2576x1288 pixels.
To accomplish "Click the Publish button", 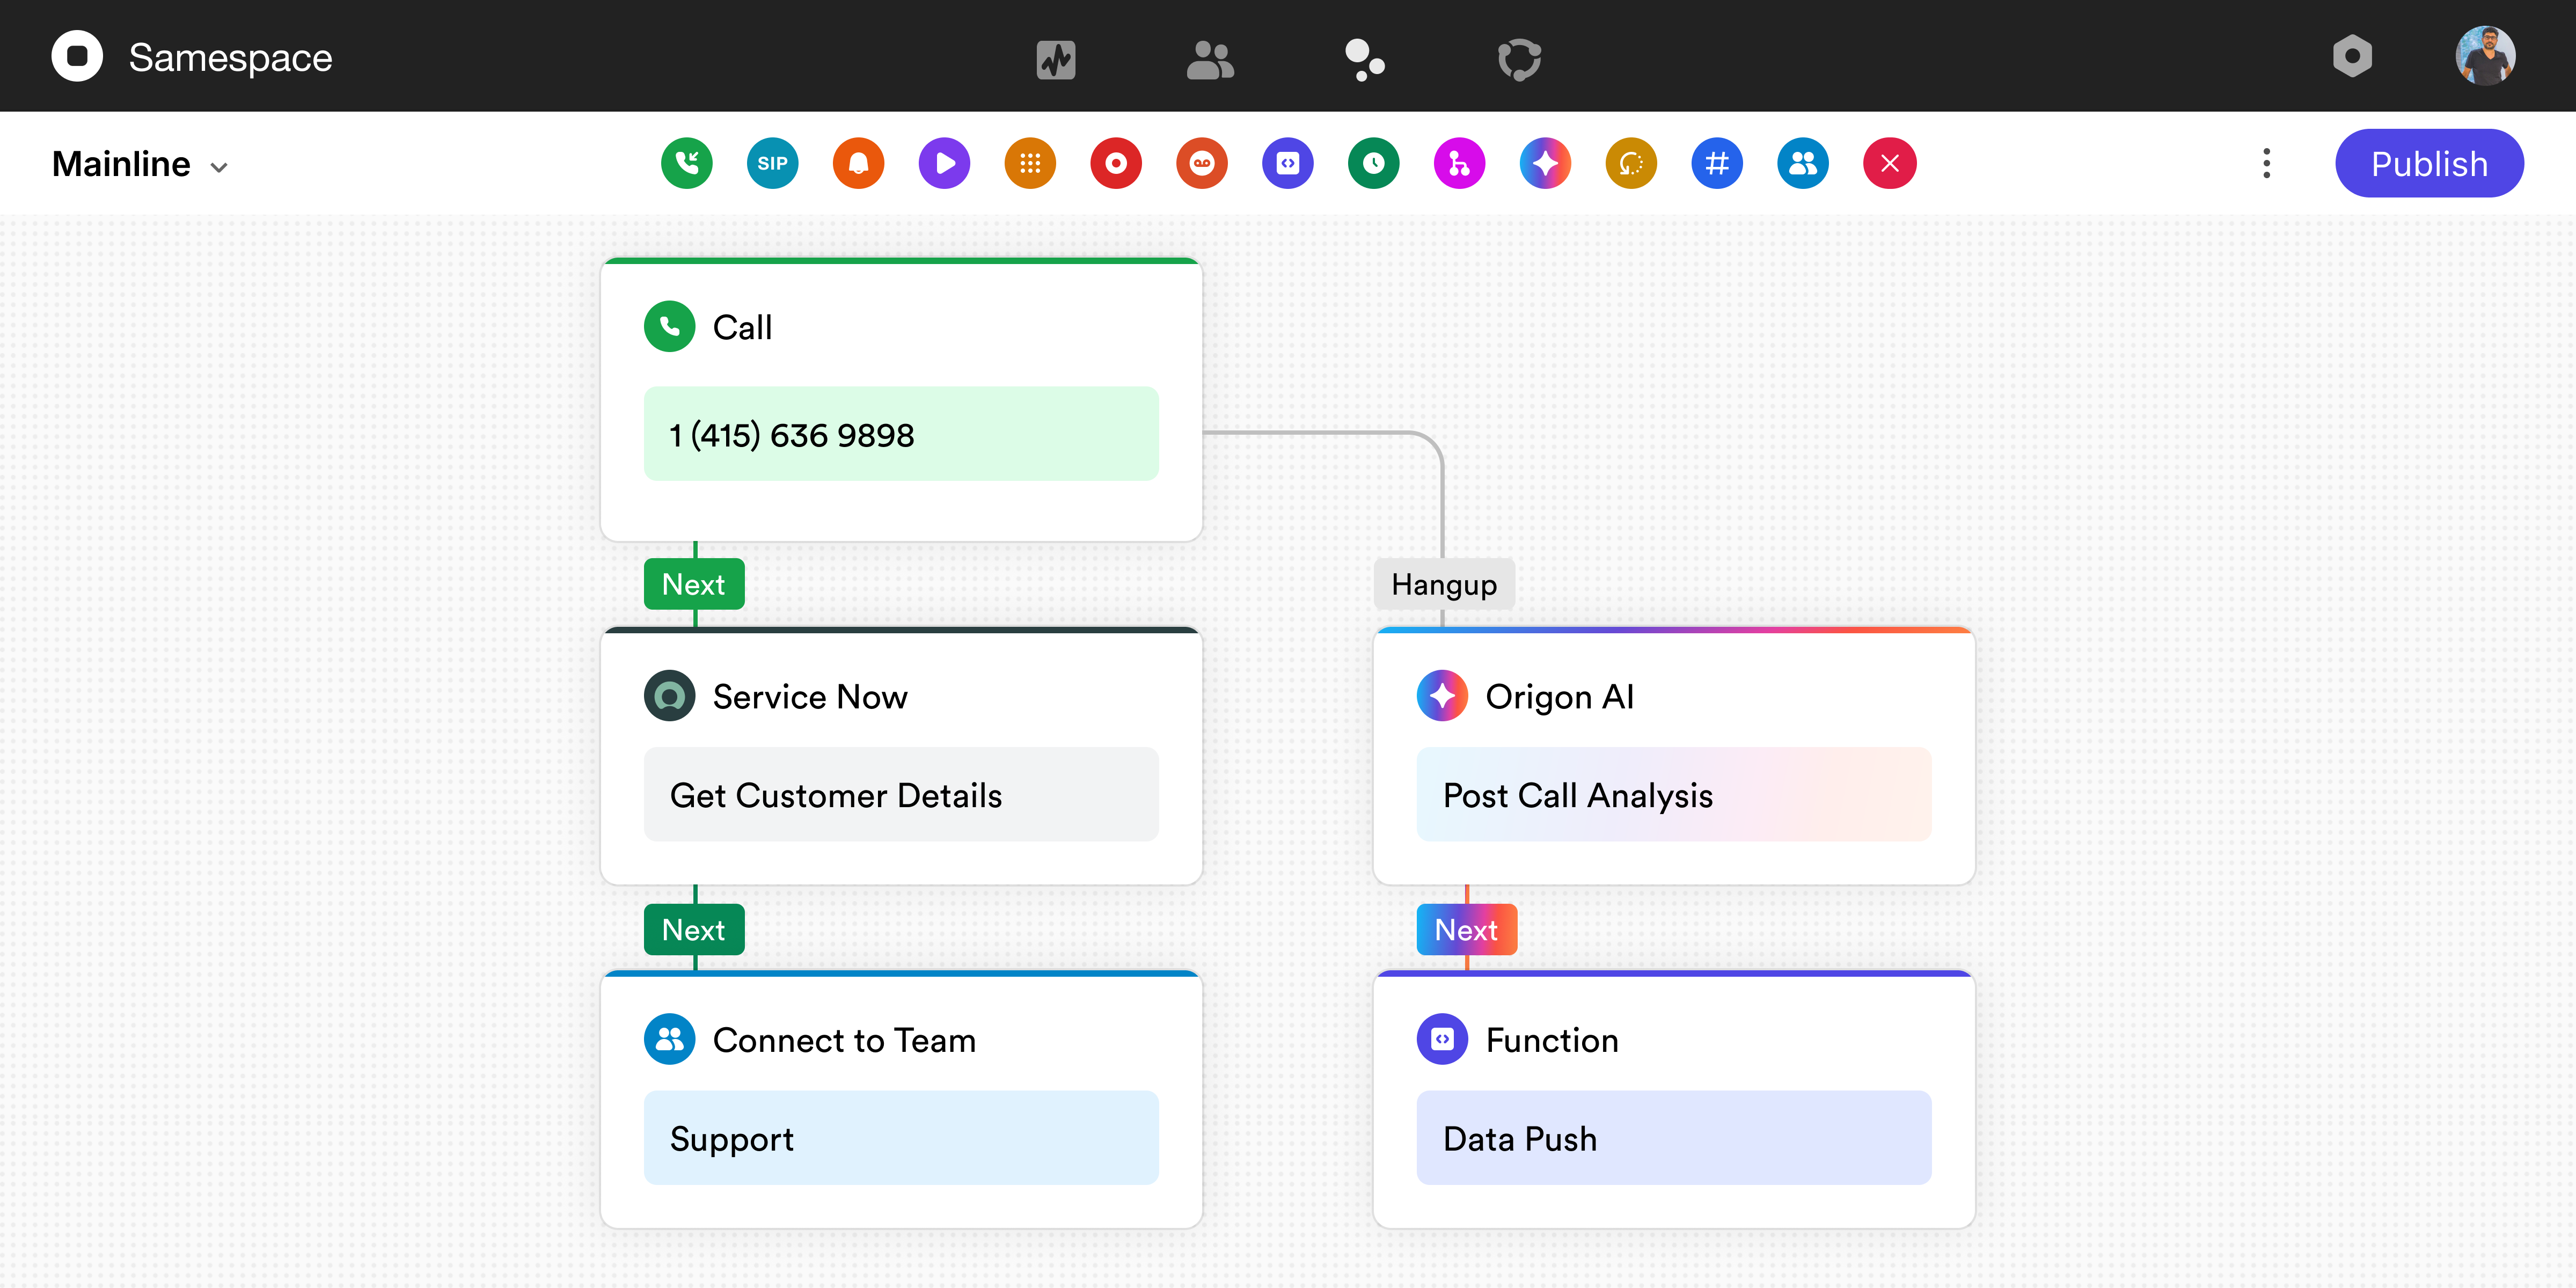I will (x=2429, y=163).
